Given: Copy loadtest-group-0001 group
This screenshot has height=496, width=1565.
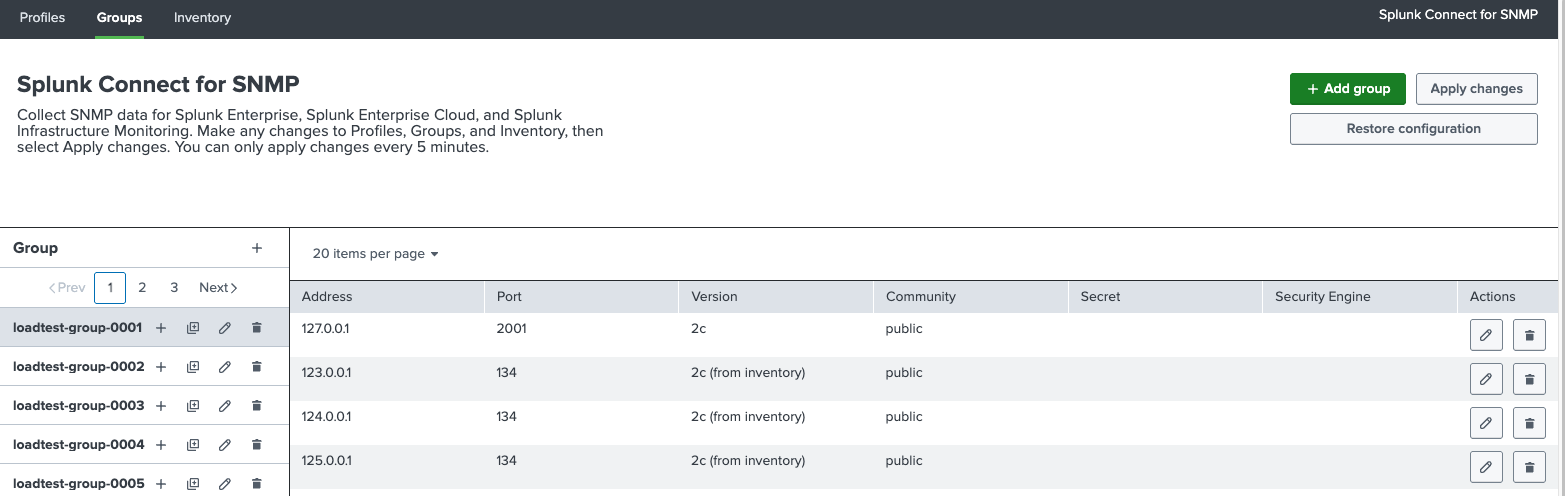Looking at the screenshot, I should coord(193,328).
